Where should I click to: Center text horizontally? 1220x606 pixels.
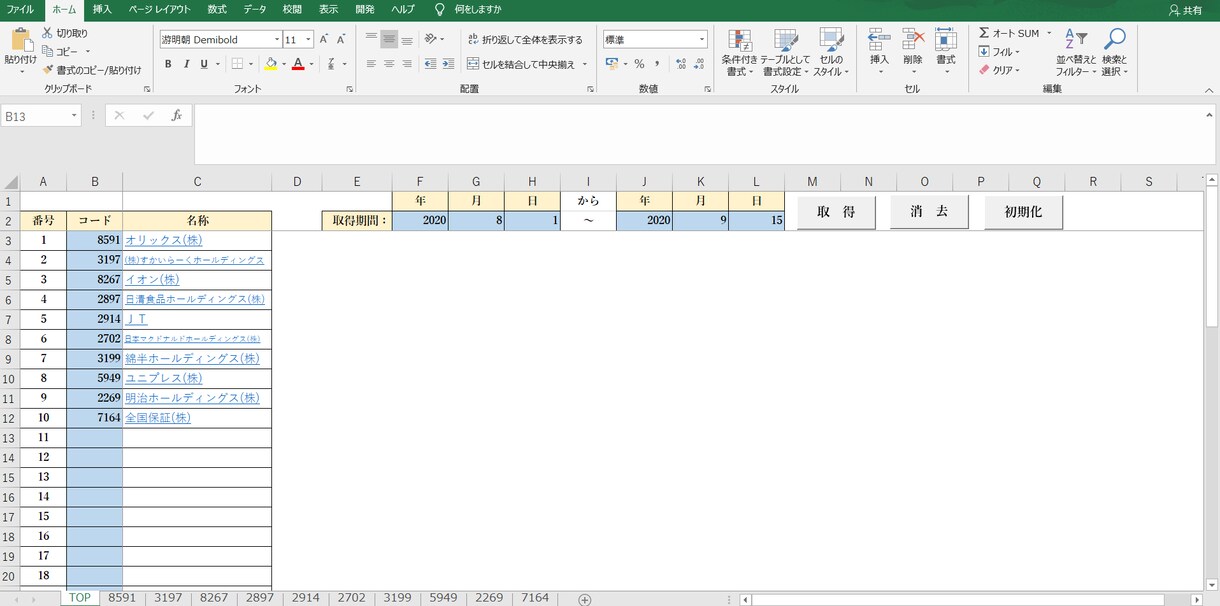(390, 64)
